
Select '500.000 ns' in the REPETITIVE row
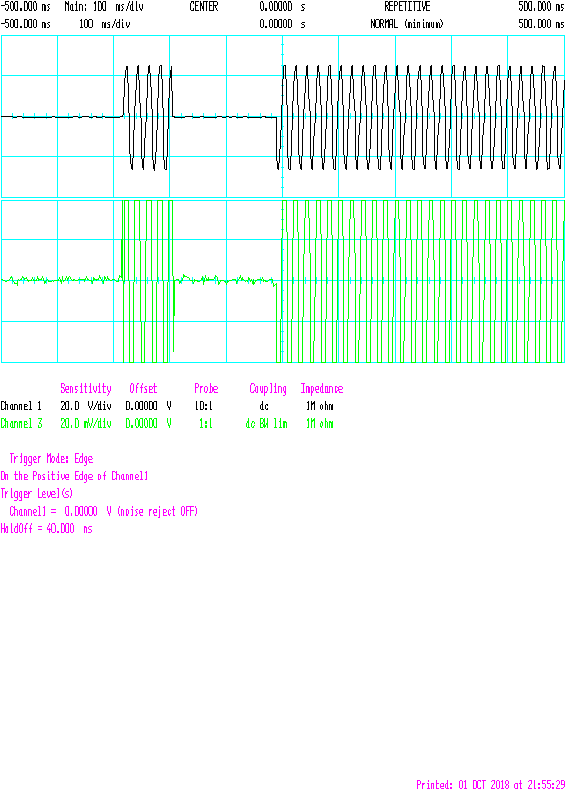pos(542,7)
